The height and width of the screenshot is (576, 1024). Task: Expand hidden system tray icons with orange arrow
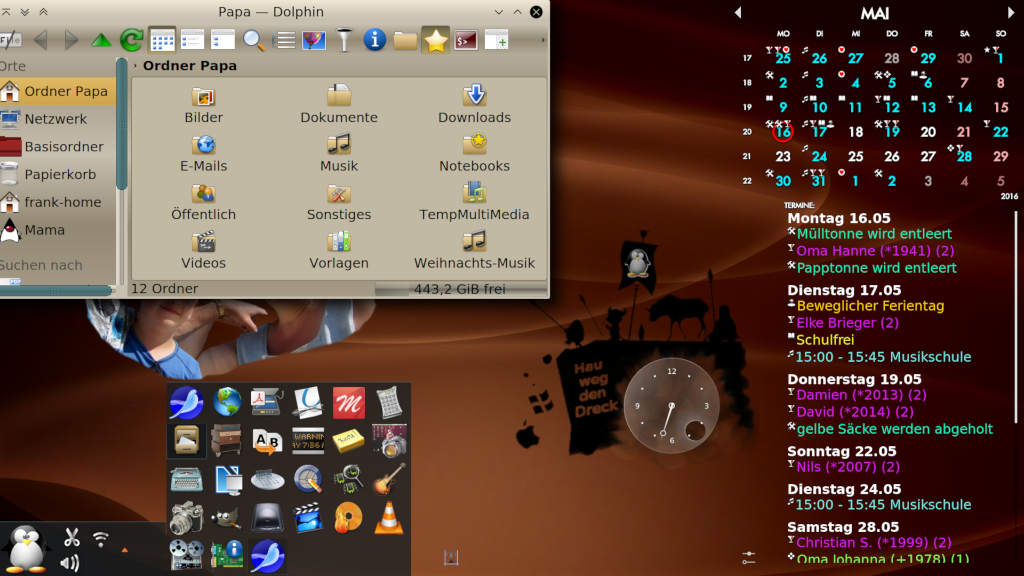point(125,549)
